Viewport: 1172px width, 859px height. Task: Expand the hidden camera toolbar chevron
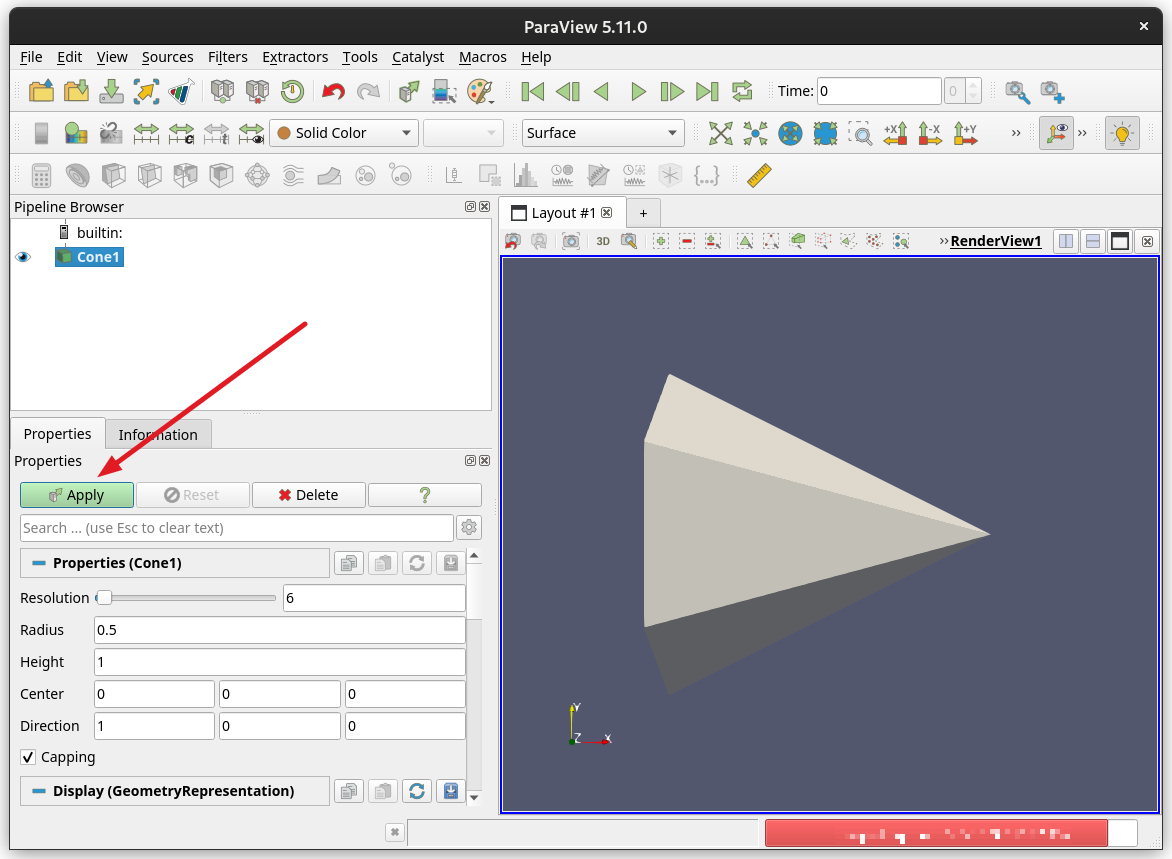click(x=1016, y=133)
